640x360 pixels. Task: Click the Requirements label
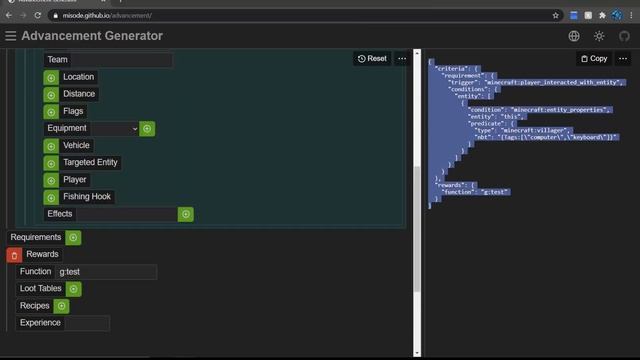pos(36,237)
